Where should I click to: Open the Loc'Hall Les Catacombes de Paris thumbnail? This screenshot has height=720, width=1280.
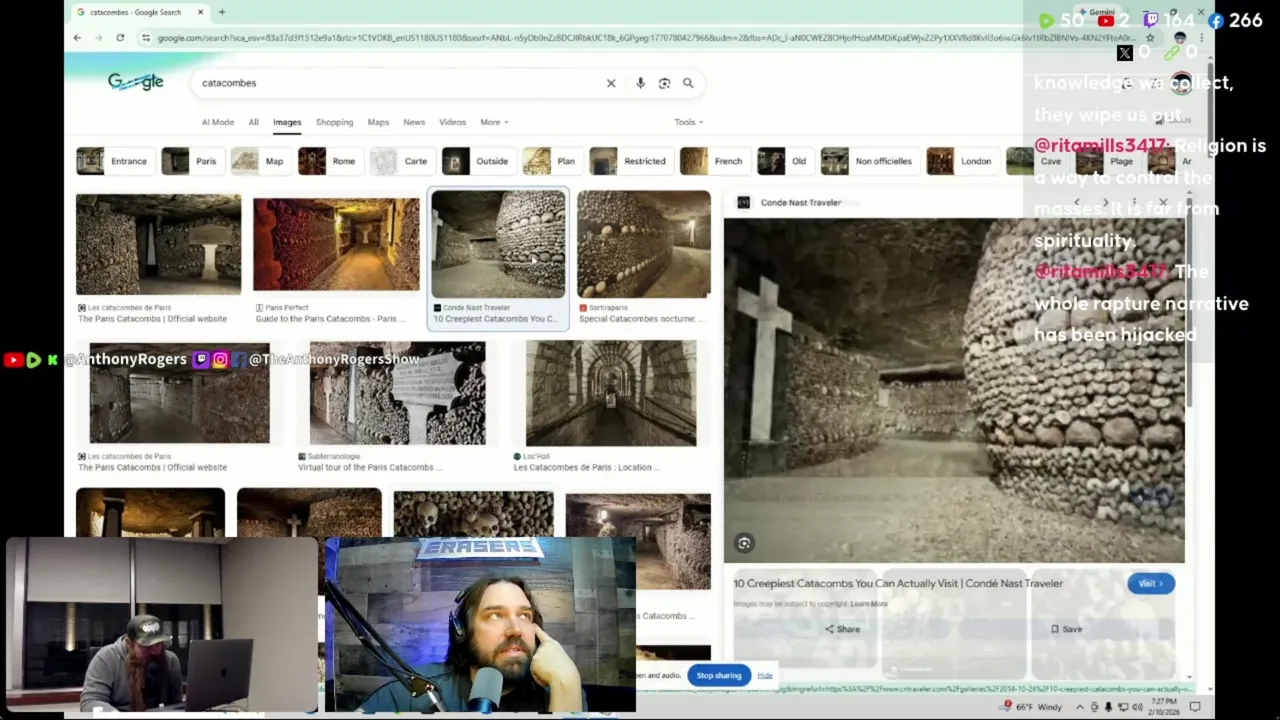611,392
